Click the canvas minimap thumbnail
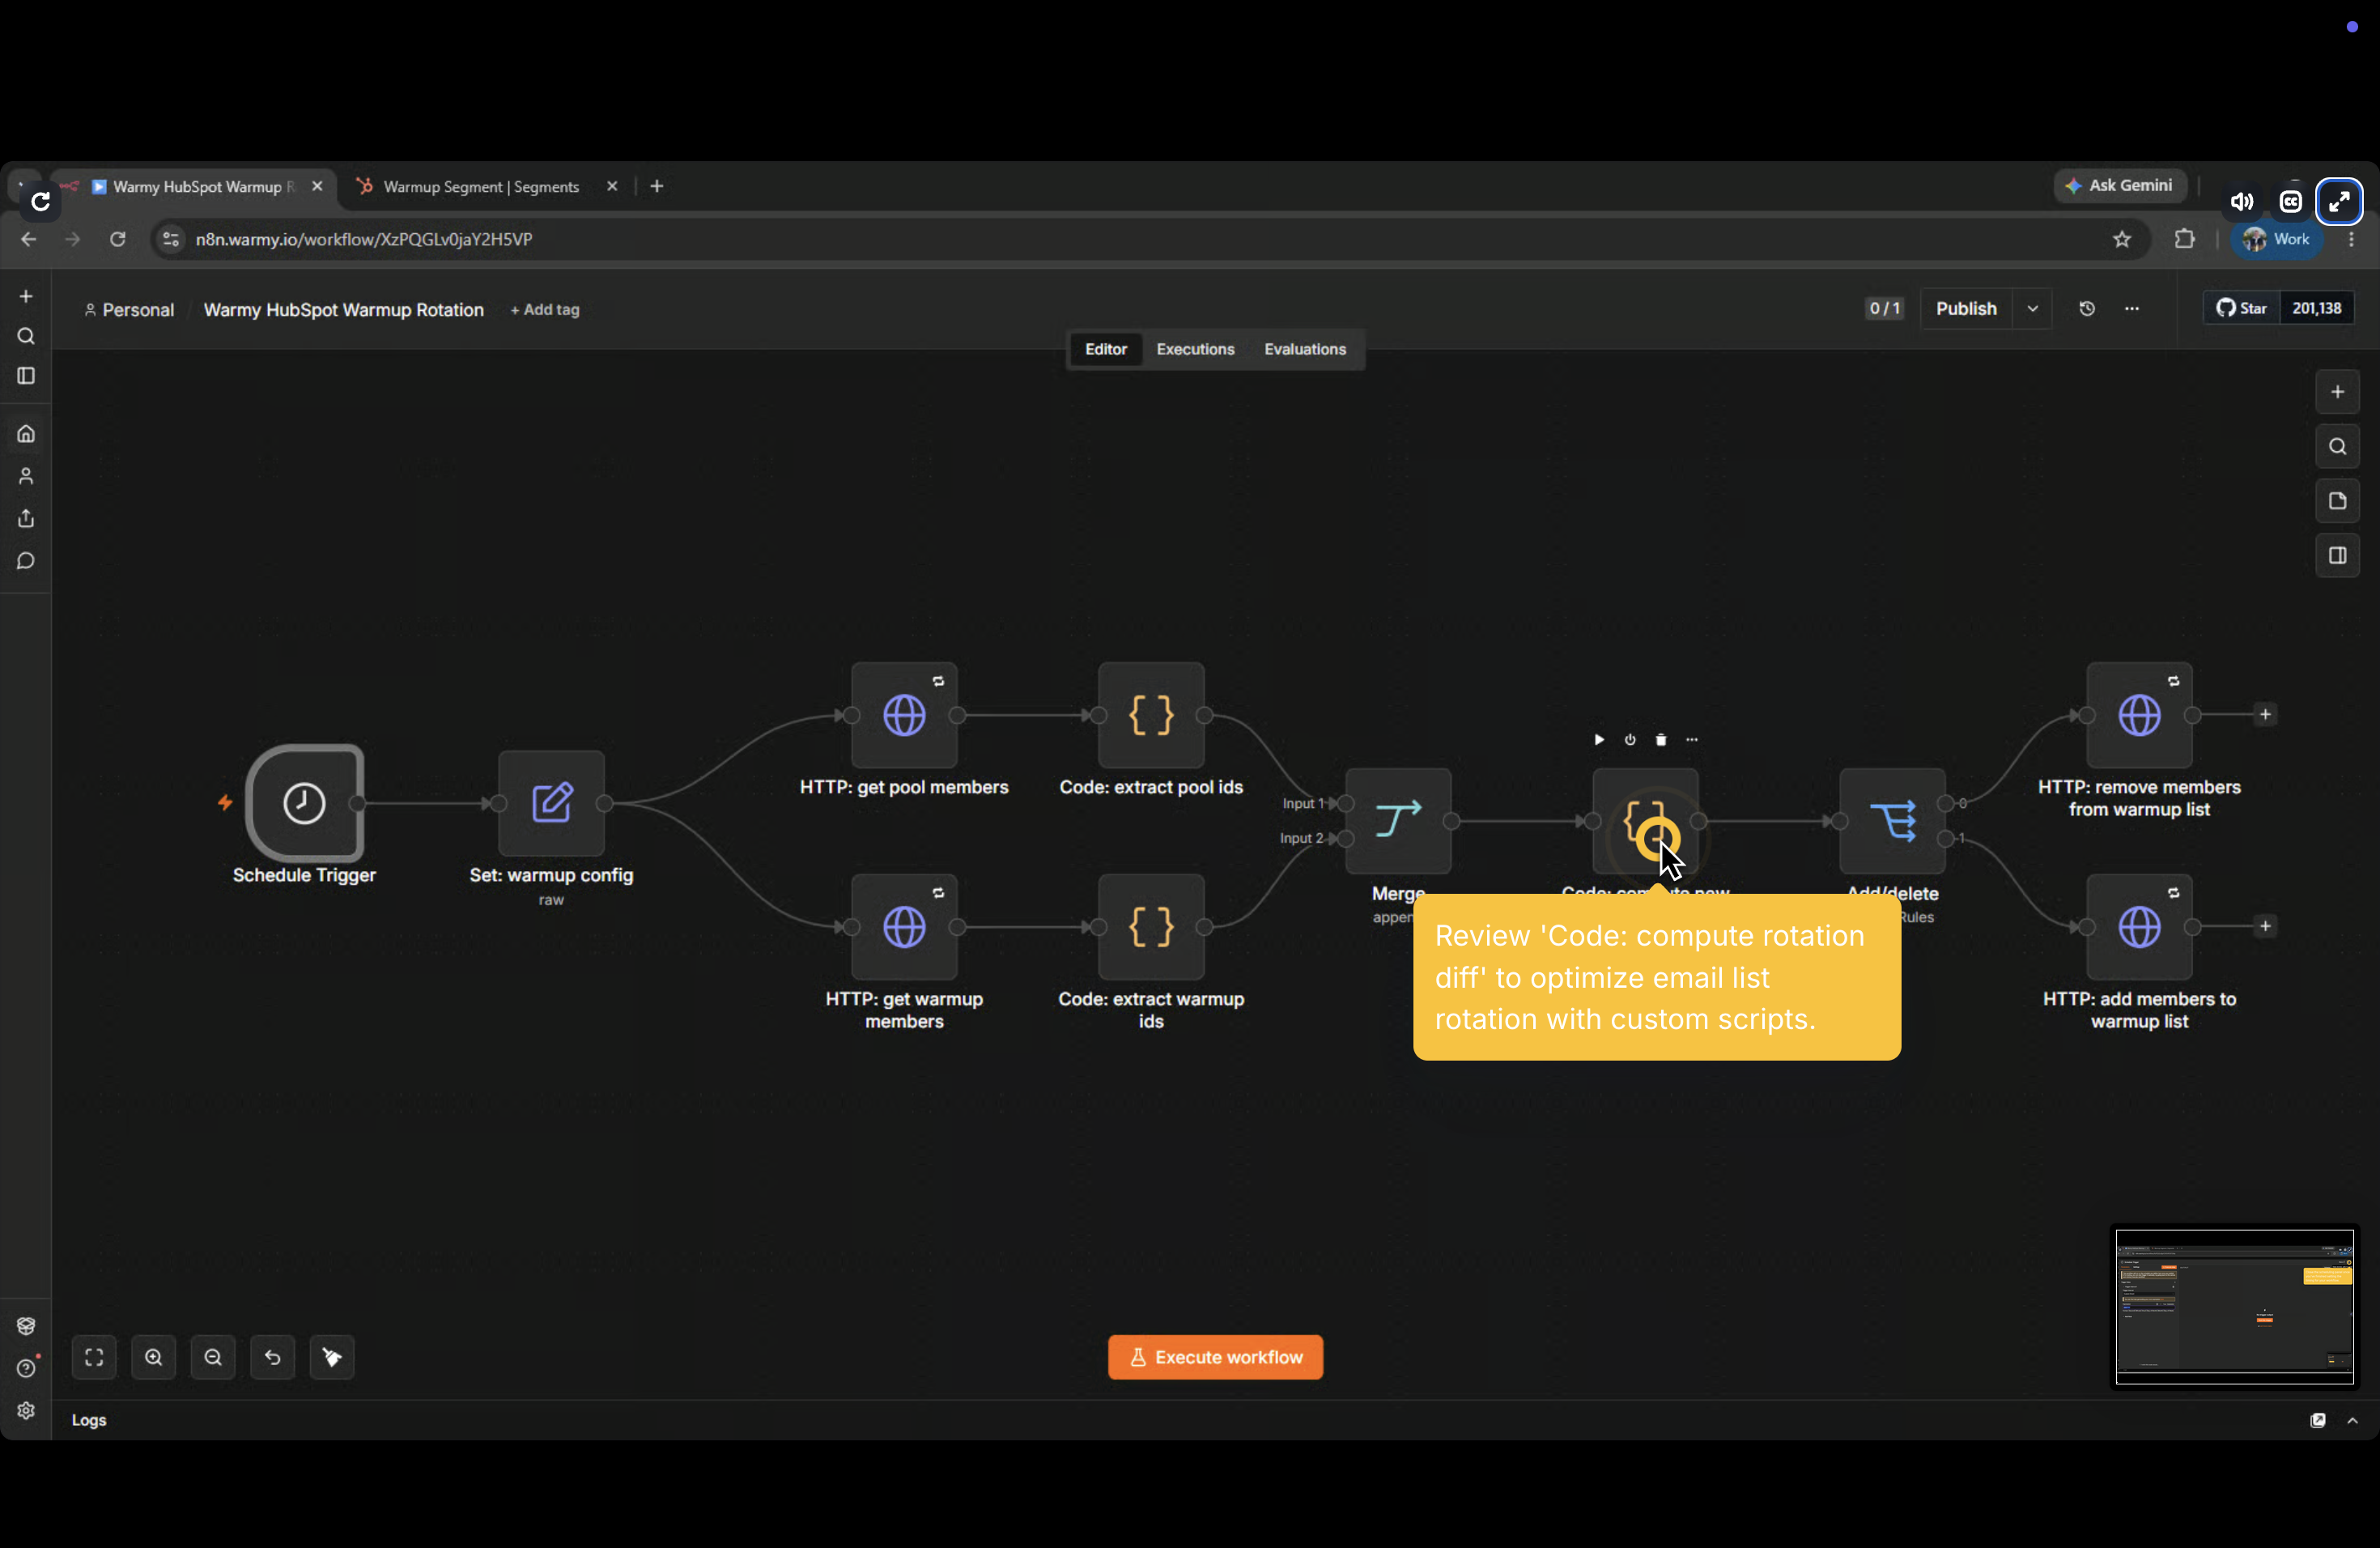This screenshot has height=1548, width=2380. [2234, 1306]
